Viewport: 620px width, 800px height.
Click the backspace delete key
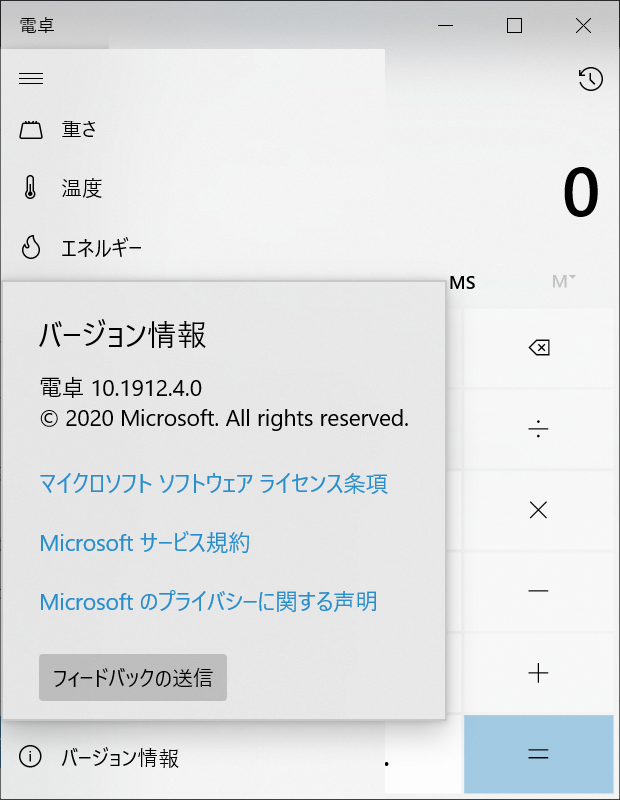click(538, 348)
